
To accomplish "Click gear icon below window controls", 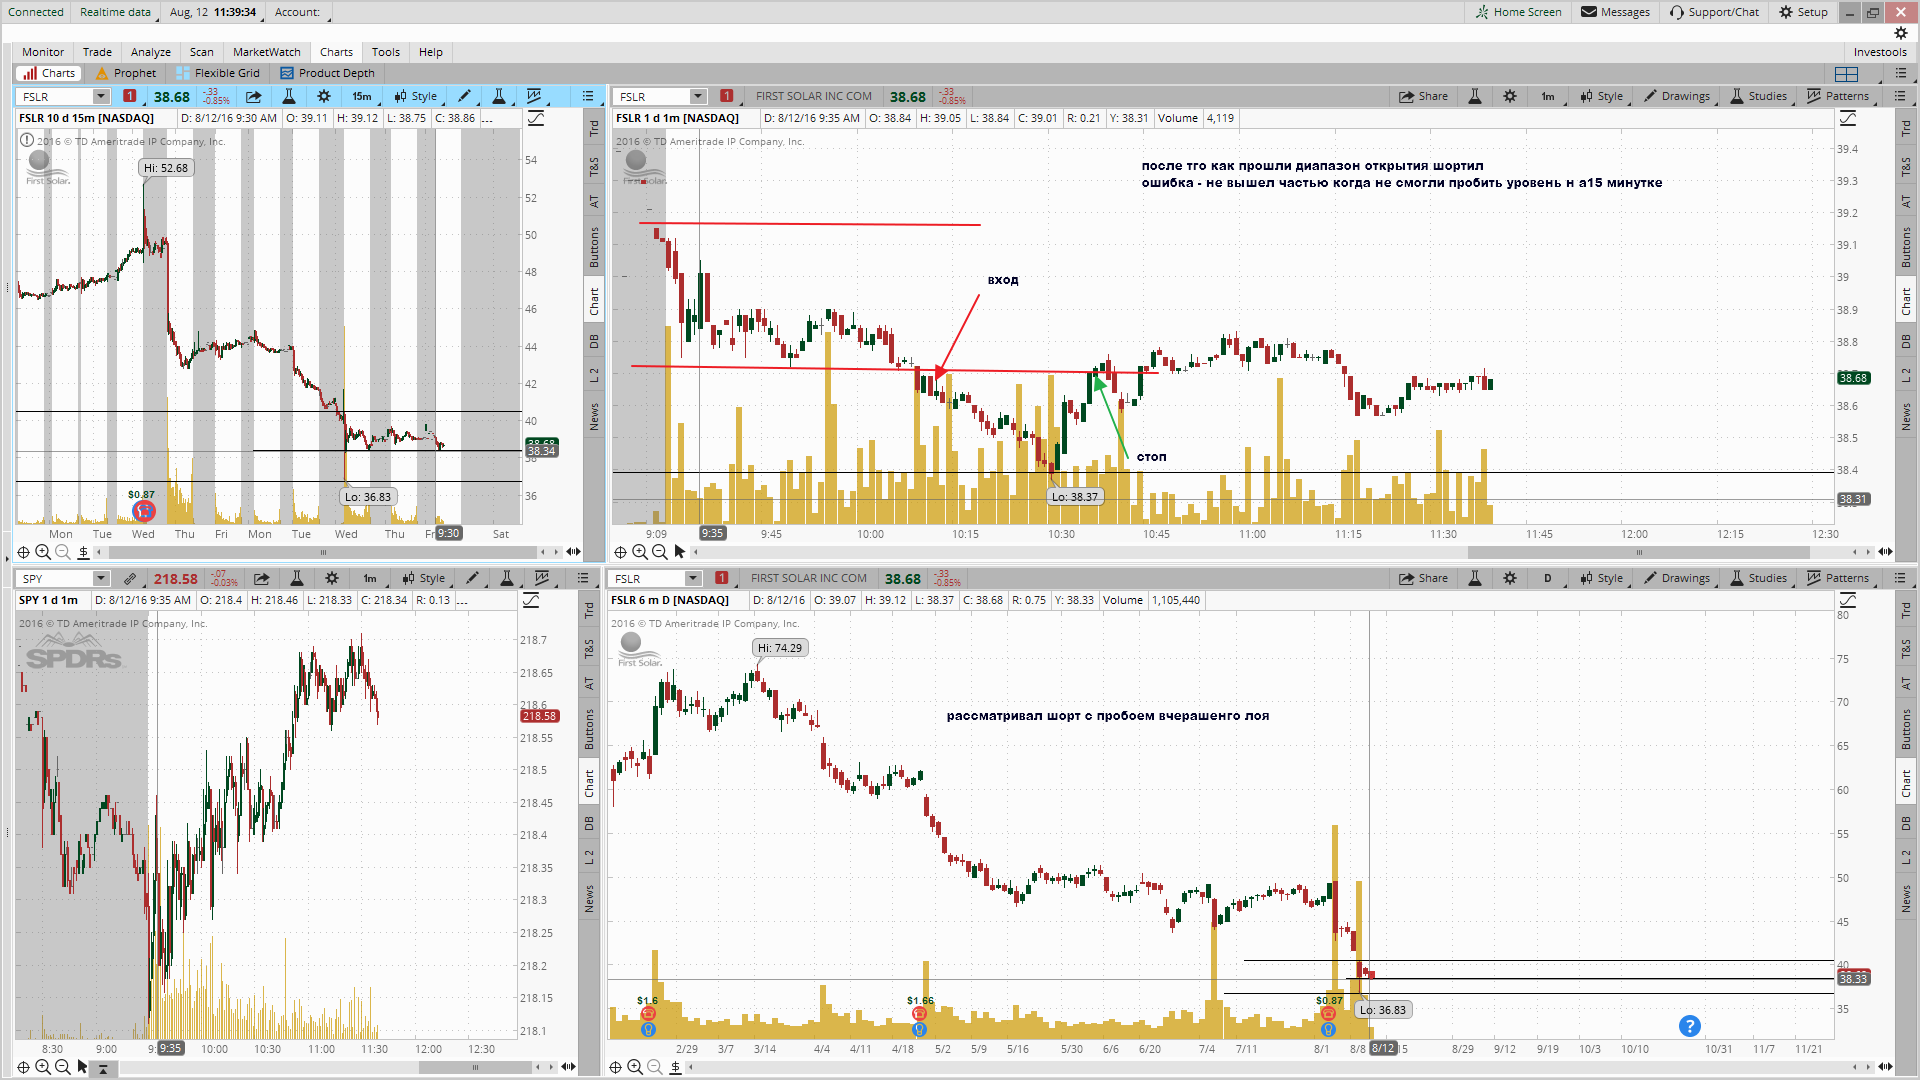I will coord(1901,33).
